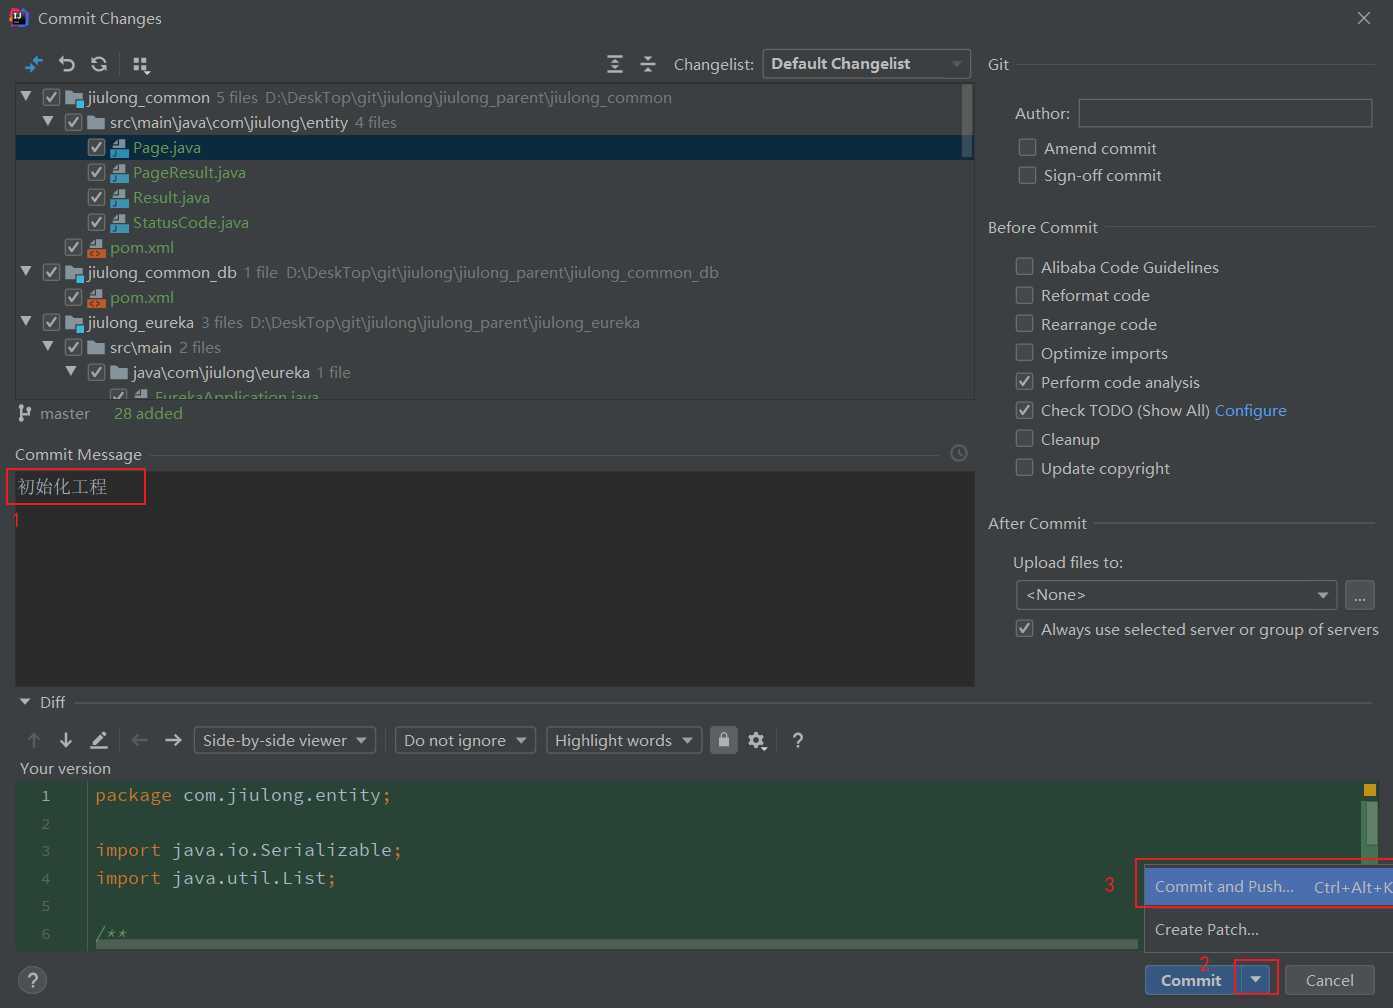This screenshot has width=1393, height=1008.
Task: Click the StatusCode.java file icon
Action: tap(119, 223)
